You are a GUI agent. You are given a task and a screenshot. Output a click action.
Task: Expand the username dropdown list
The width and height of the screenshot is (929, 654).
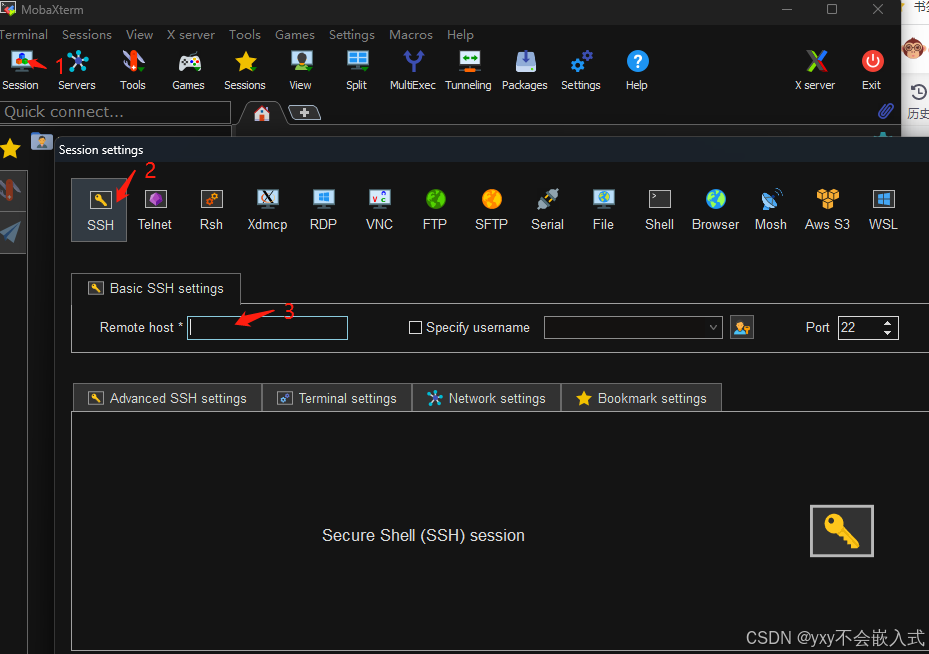point(713,328)
